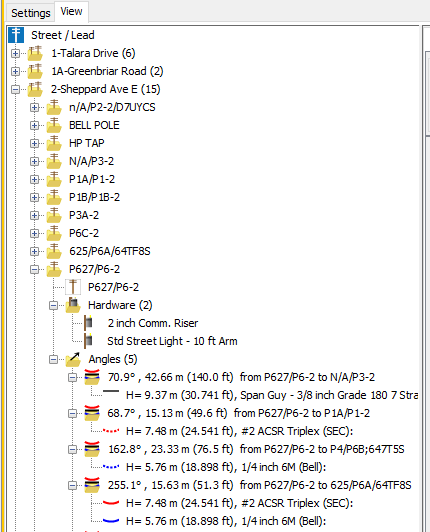
Task: Select the Span Guy 3/8 inch Grade 180 entry
Action: [272, 395]
